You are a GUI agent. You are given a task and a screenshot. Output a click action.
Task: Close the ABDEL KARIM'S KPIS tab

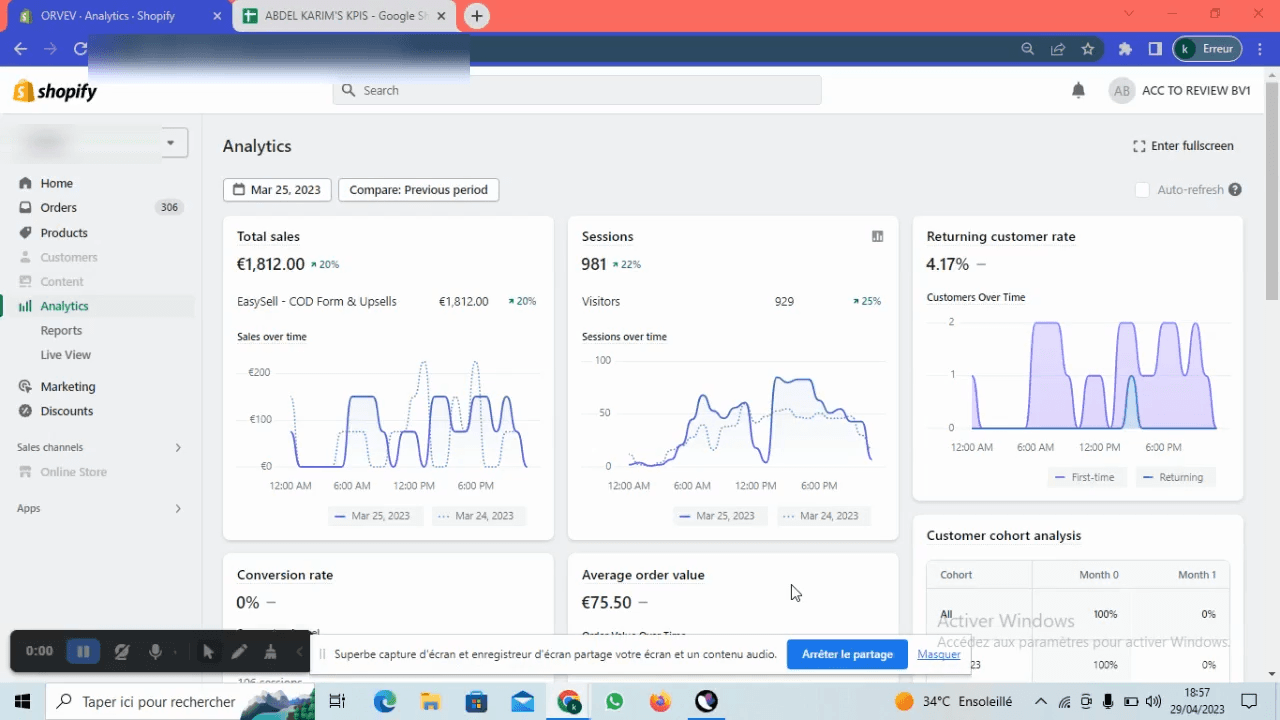click(x=441, y=16)
